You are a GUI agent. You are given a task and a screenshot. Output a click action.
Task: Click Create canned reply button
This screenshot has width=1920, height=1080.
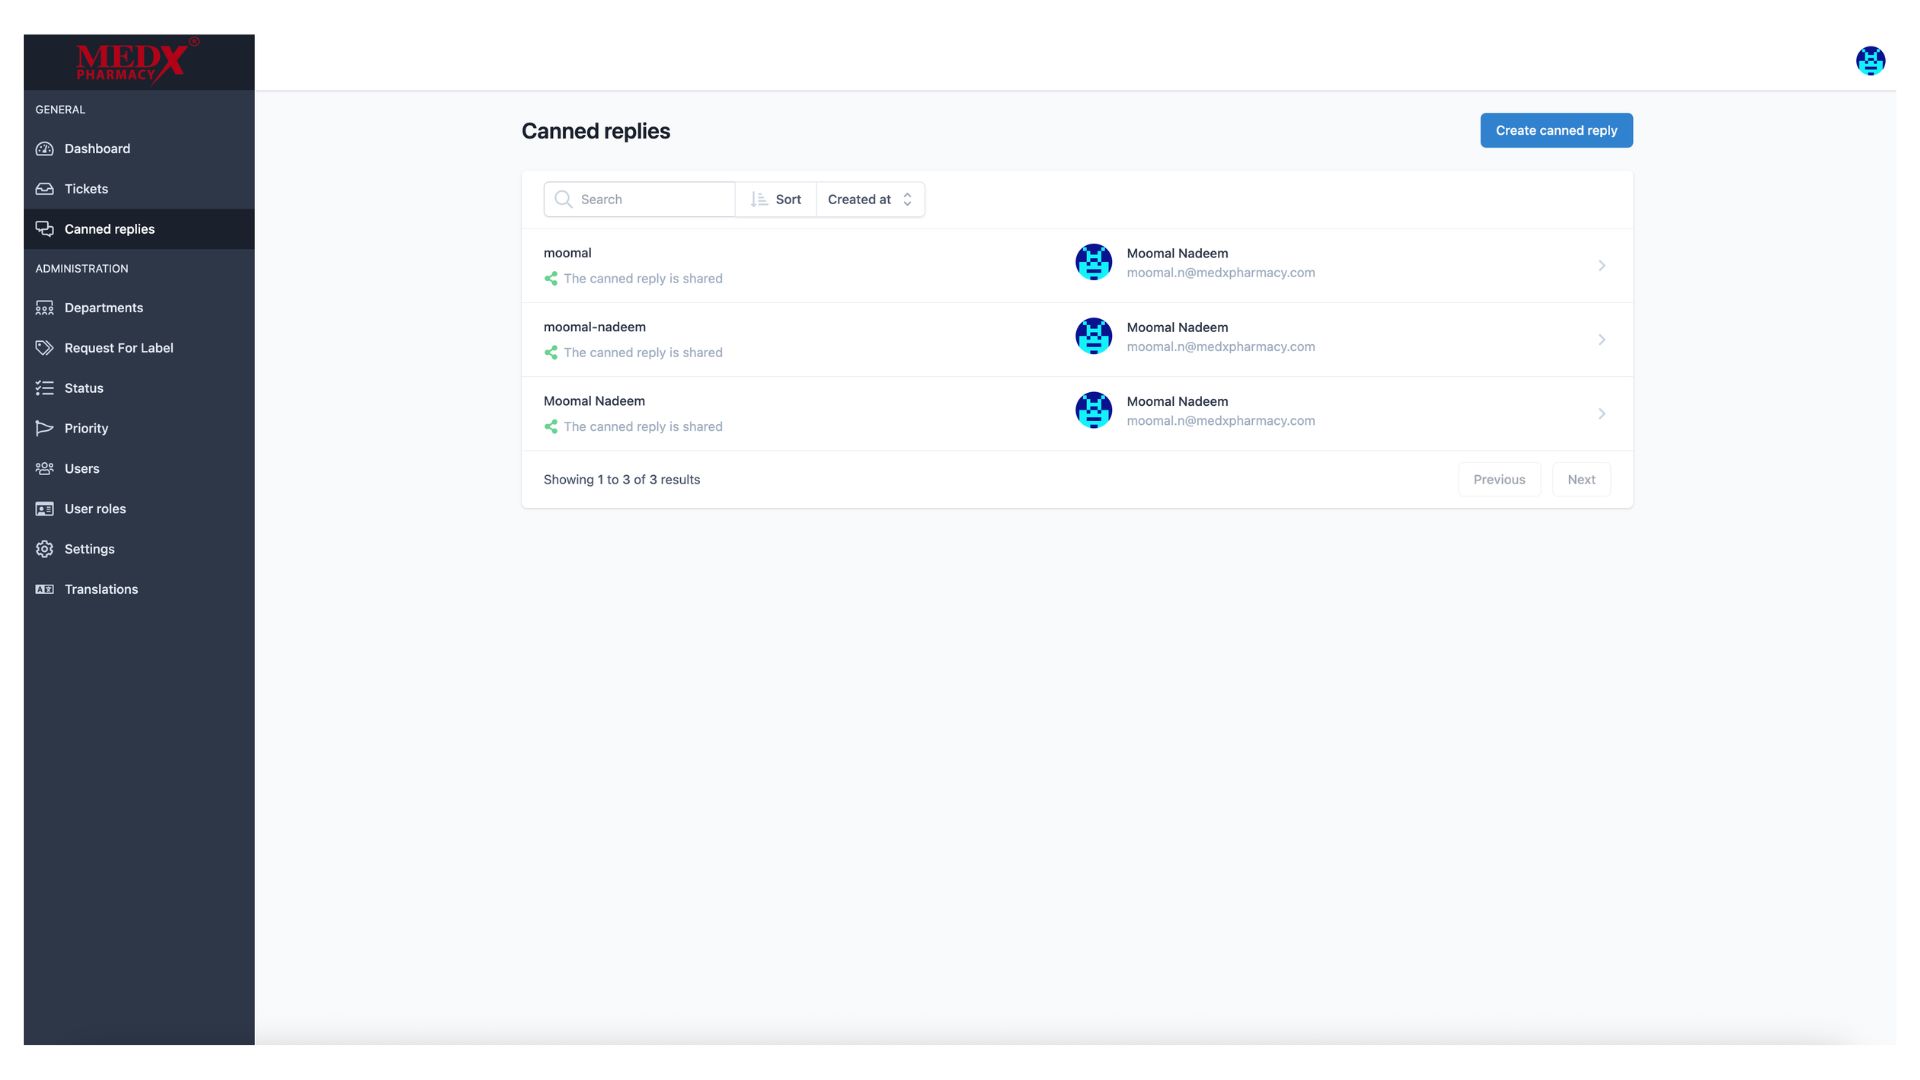coord(1556,130)
